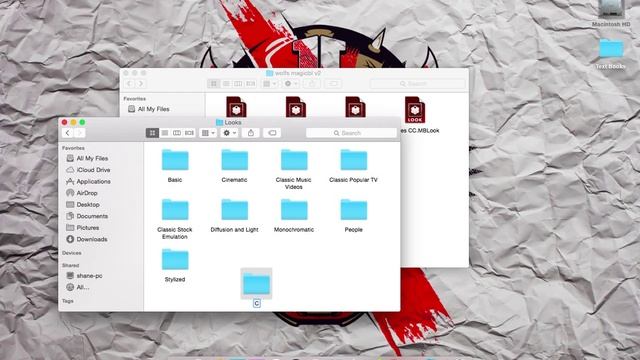
Task: Go forward in the Looks window
Action: pos(80,133)
